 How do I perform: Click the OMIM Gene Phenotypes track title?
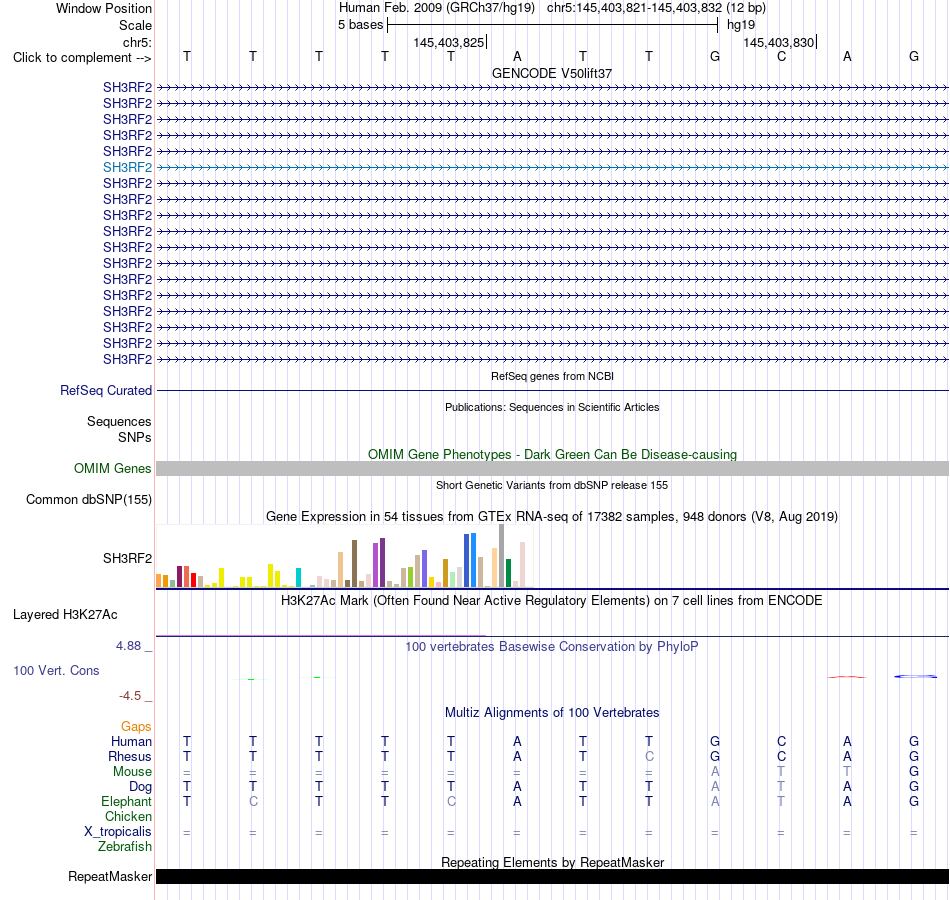[x=552, y=455]
